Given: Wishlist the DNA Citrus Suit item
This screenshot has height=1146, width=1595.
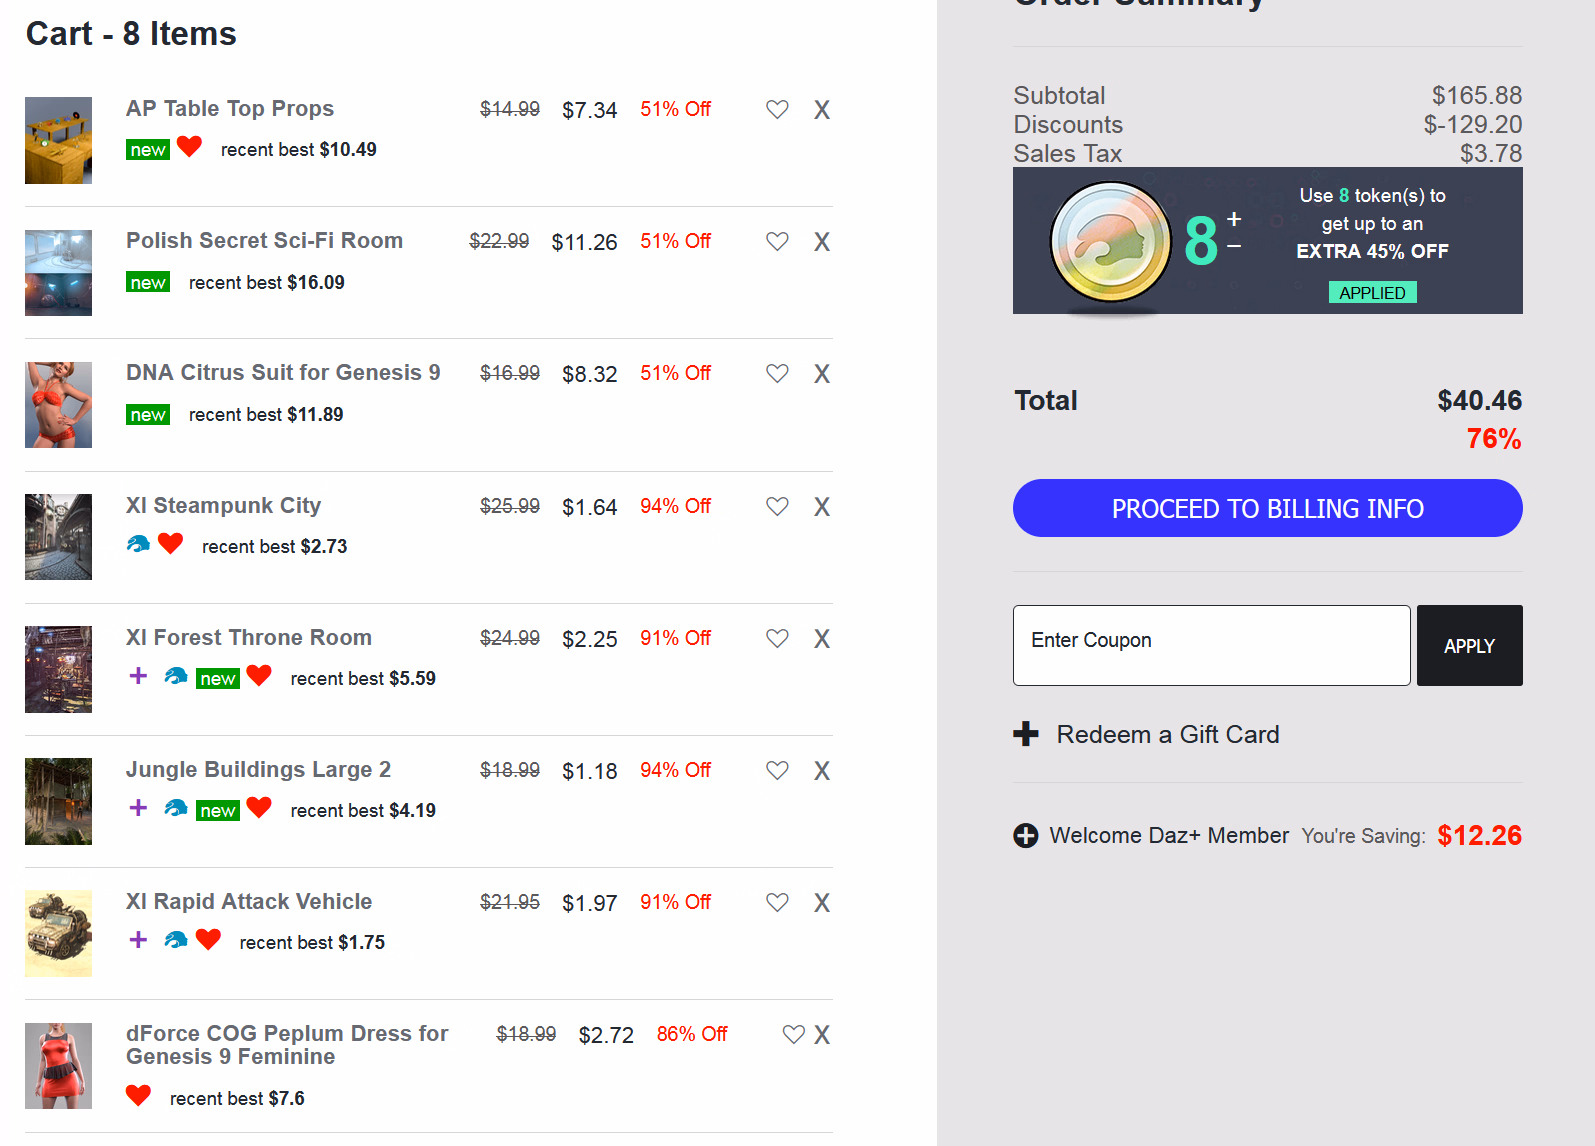Looking at the screenshot, I should [777, 374].
